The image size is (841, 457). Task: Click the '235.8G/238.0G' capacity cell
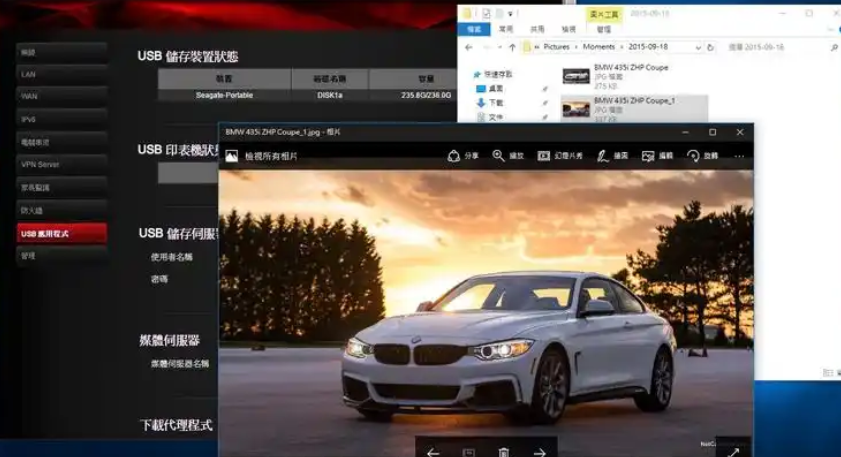point(426,95)
